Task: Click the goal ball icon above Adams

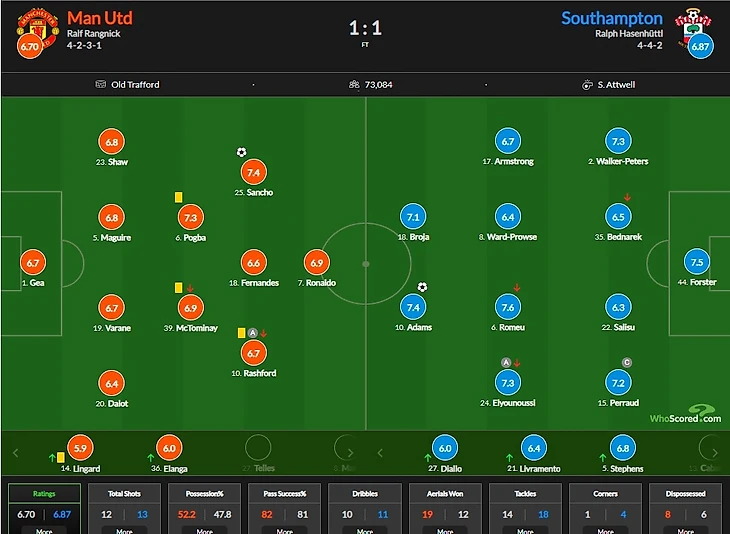Action: click(x=422, y=287)
